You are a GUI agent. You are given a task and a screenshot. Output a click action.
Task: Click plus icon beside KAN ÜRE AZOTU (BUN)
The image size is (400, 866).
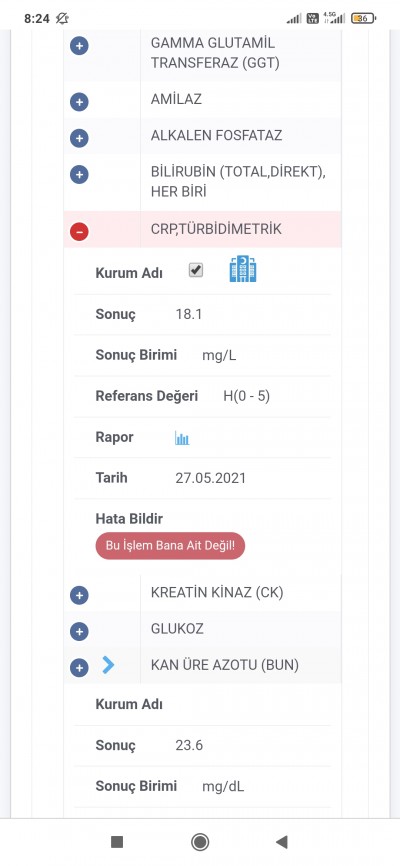click(x=79, y=668)
